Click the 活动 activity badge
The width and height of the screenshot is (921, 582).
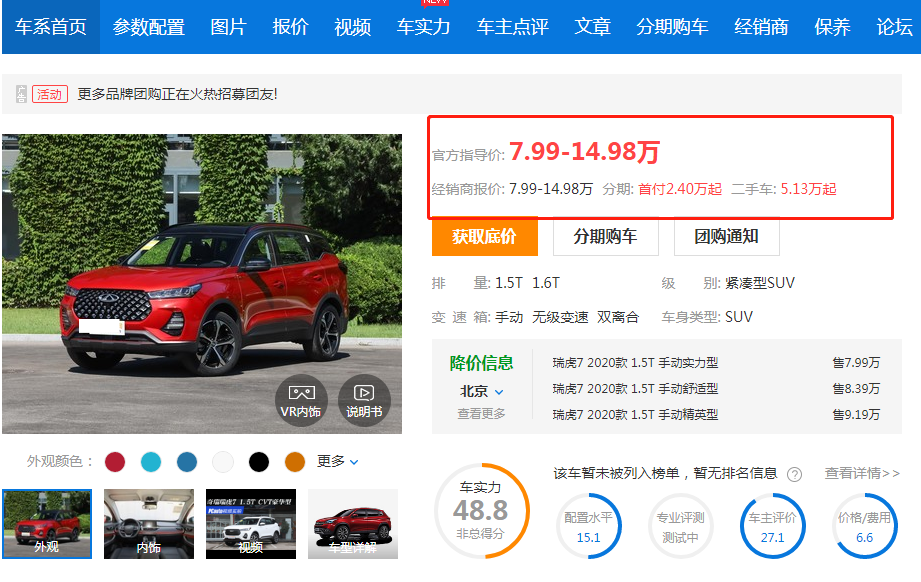[x=48, y=94]
